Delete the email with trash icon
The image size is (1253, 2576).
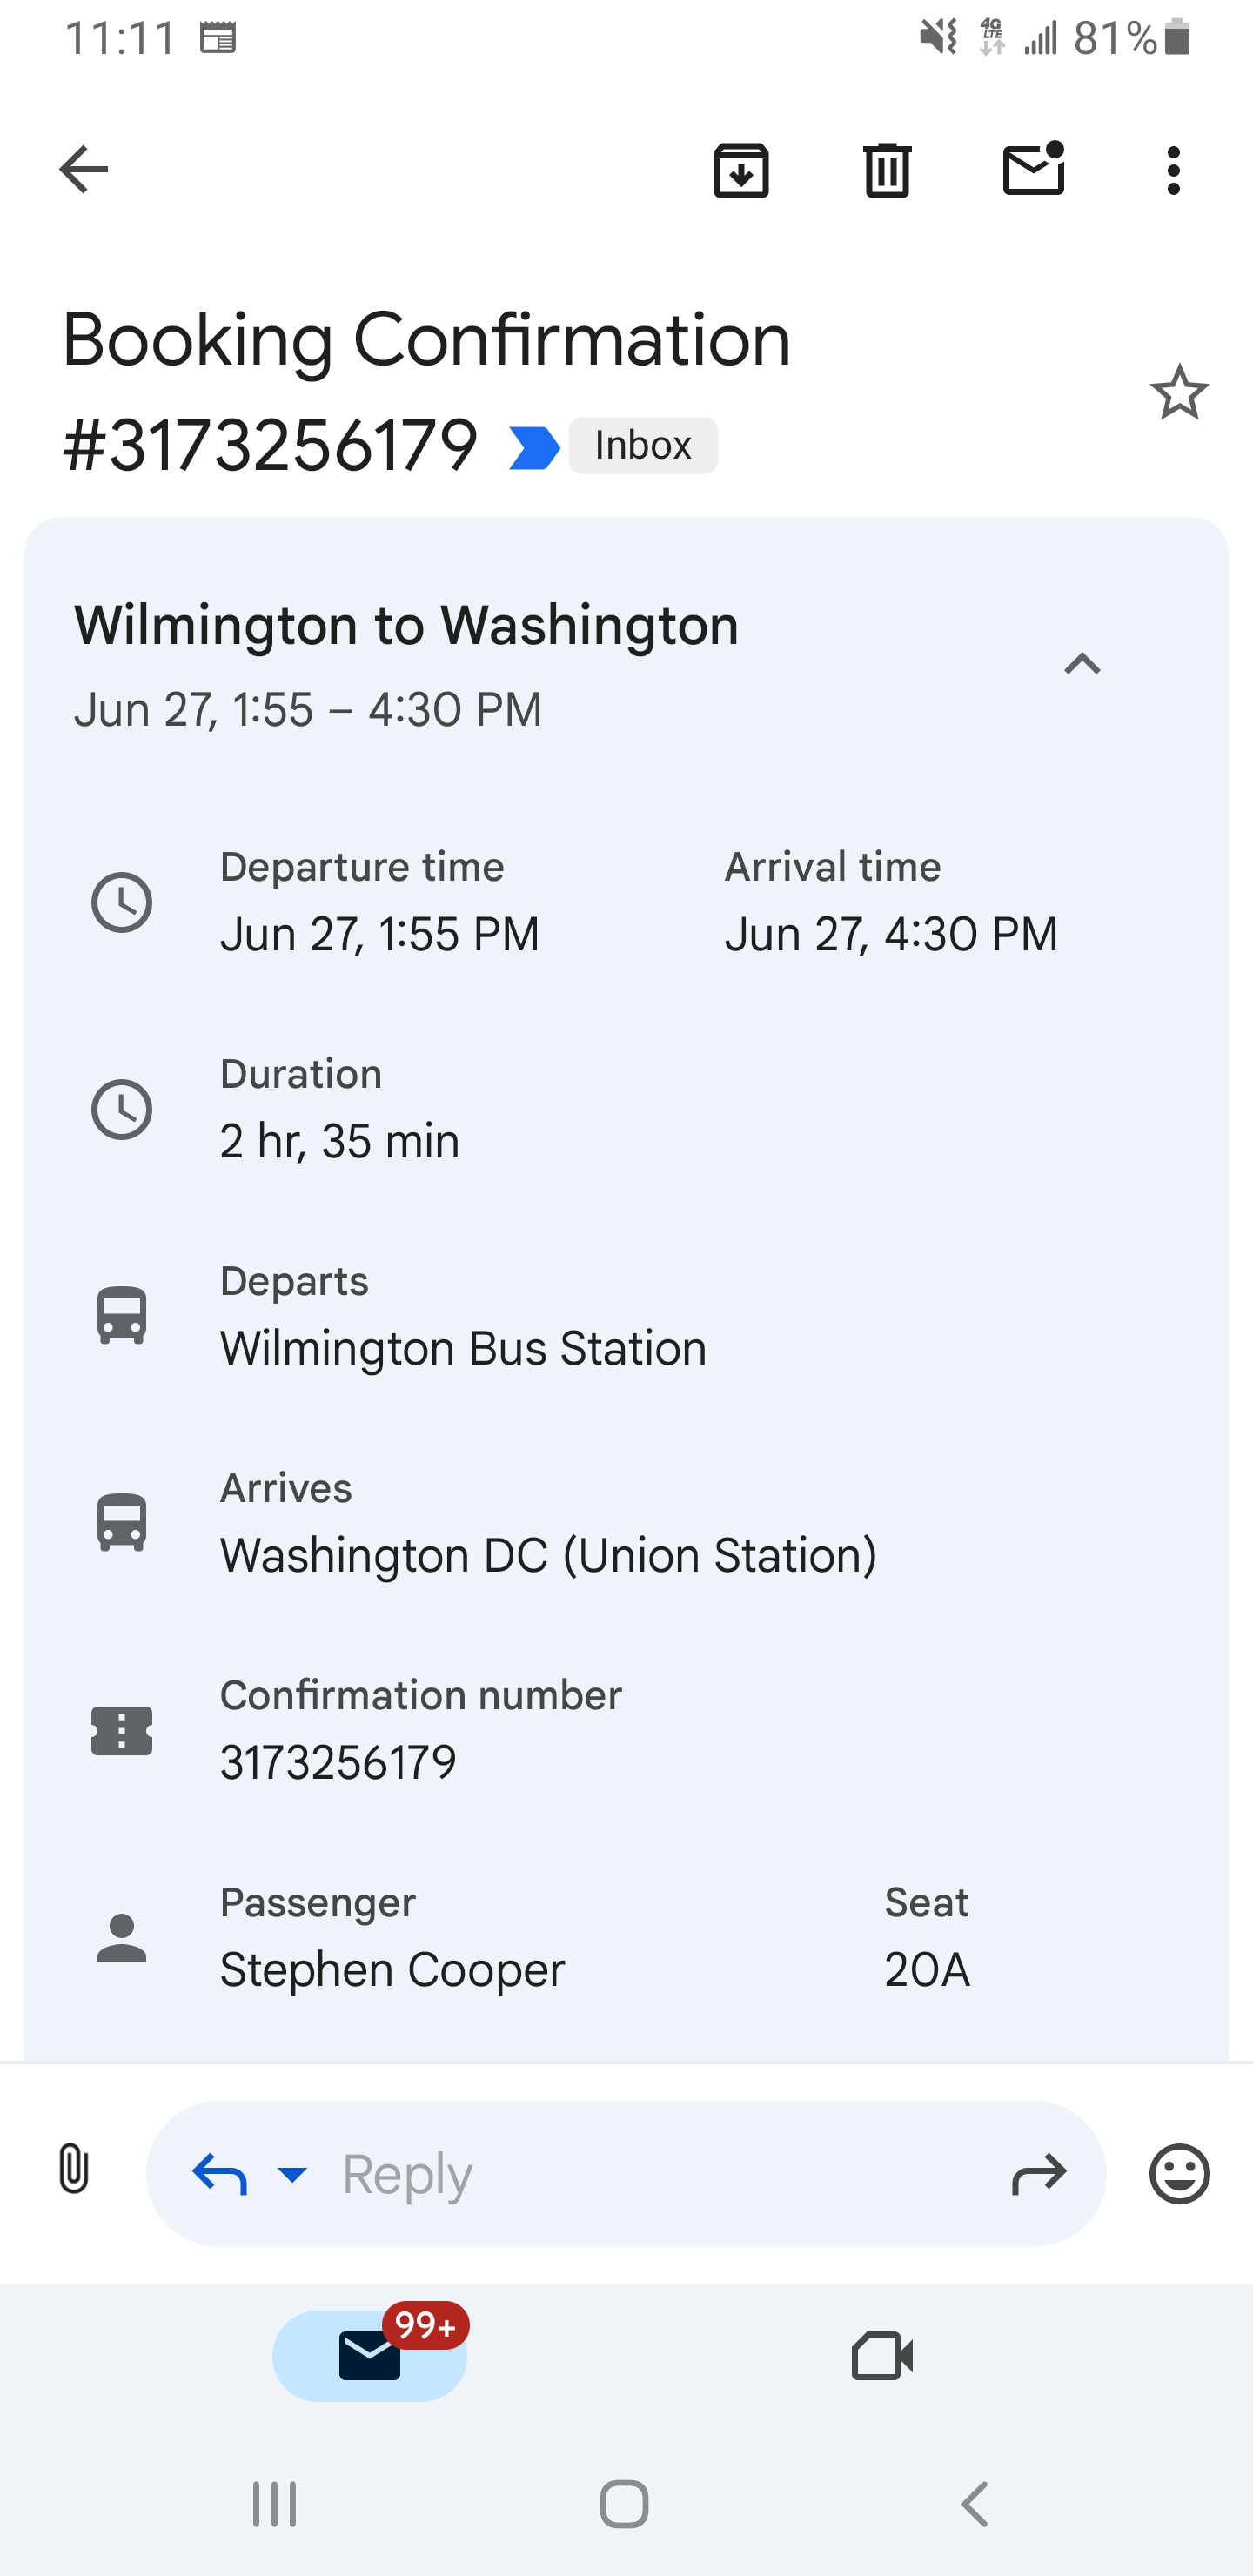(x=886, y=170)
